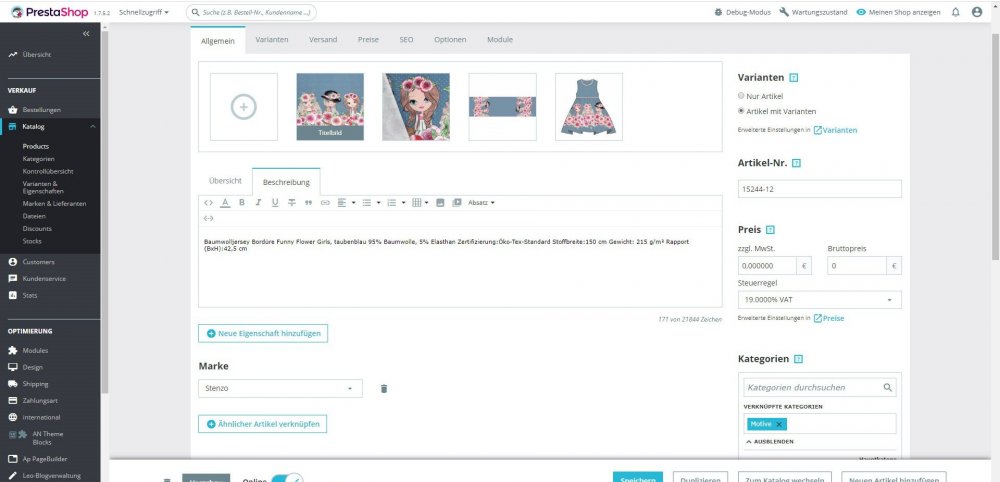The height and width of the screenshot is (482, 1000).
Task: Follow the Preise advanced settings link
Action: coord(828,318)
